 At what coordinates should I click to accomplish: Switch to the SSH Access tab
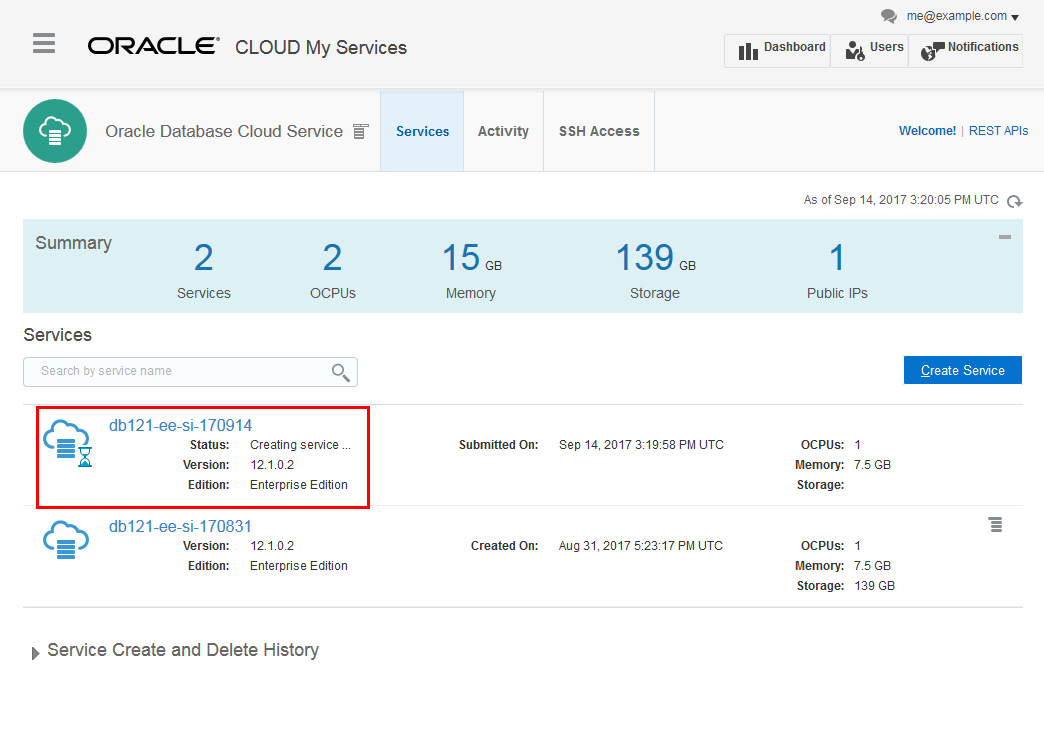coord(599,131)
